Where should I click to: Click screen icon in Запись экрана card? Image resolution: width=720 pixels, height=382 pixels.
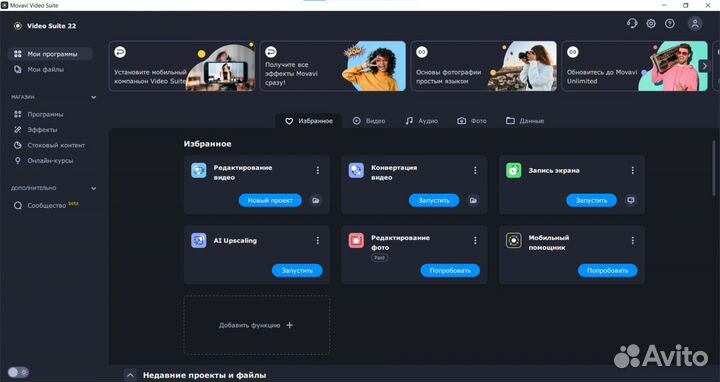[631, 200]
